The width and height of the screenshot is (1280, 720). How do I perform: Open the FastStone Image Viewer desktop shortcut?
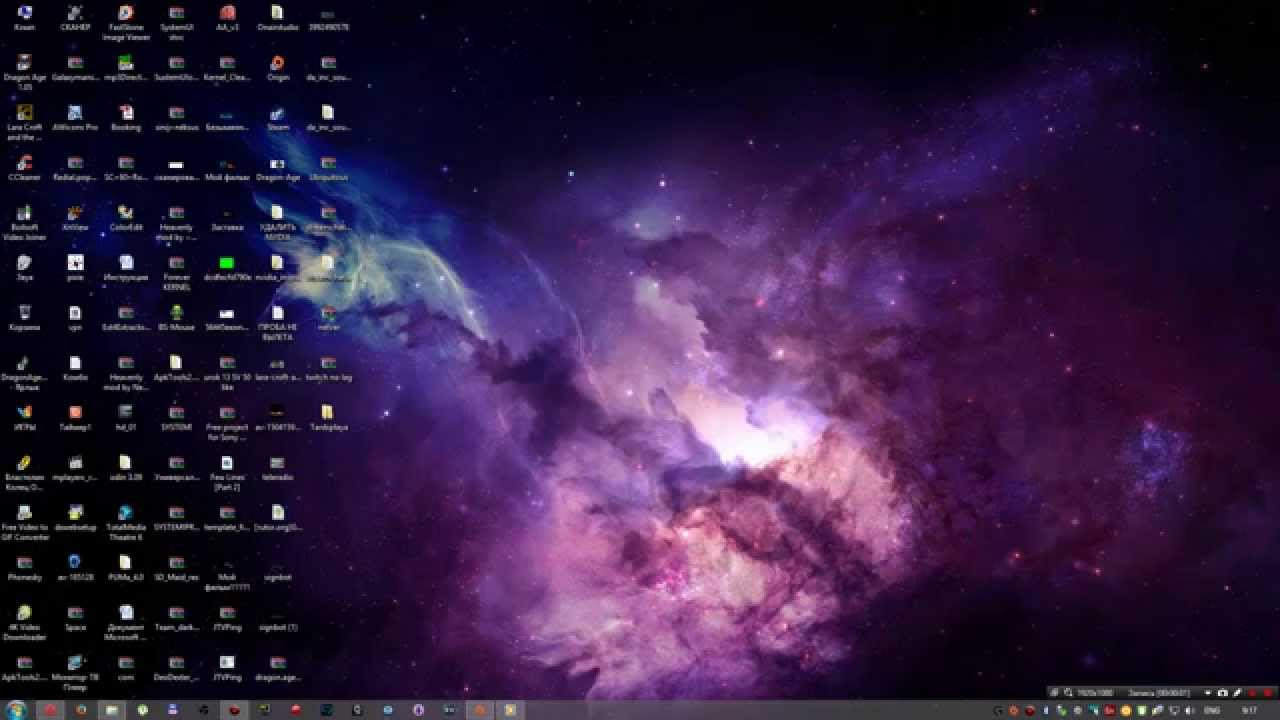click(x=126, y=22)
